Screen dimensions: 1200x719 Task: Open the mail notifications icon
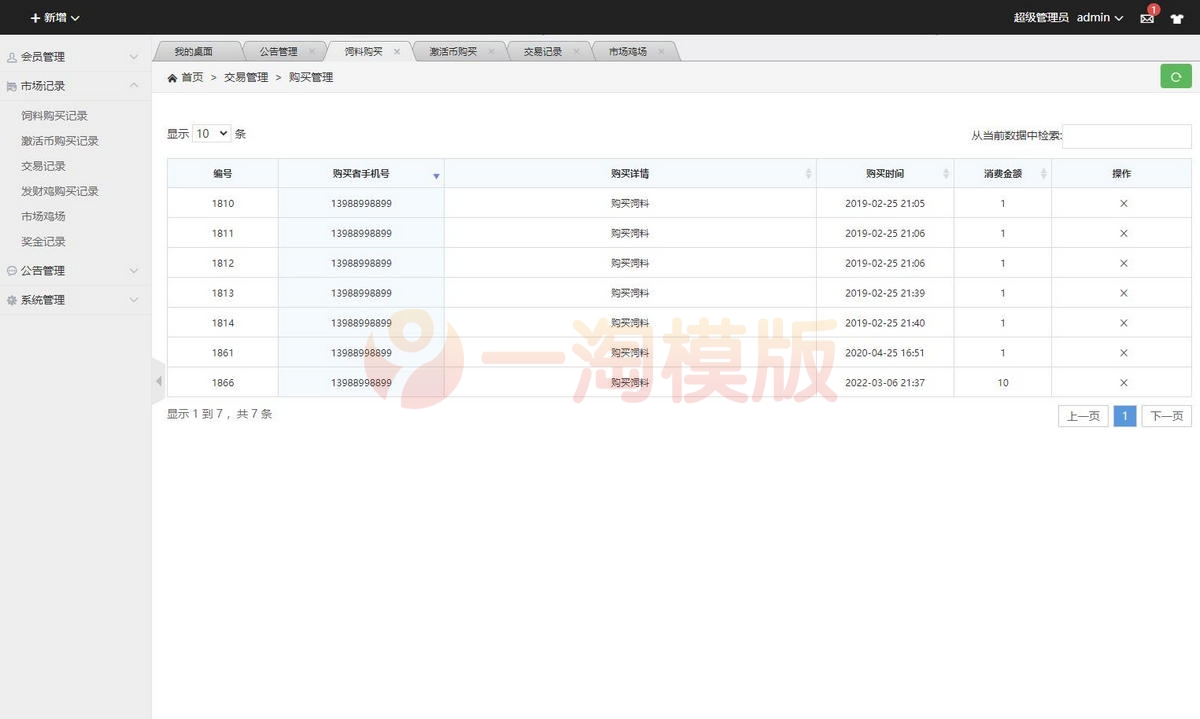(1147, 18)
